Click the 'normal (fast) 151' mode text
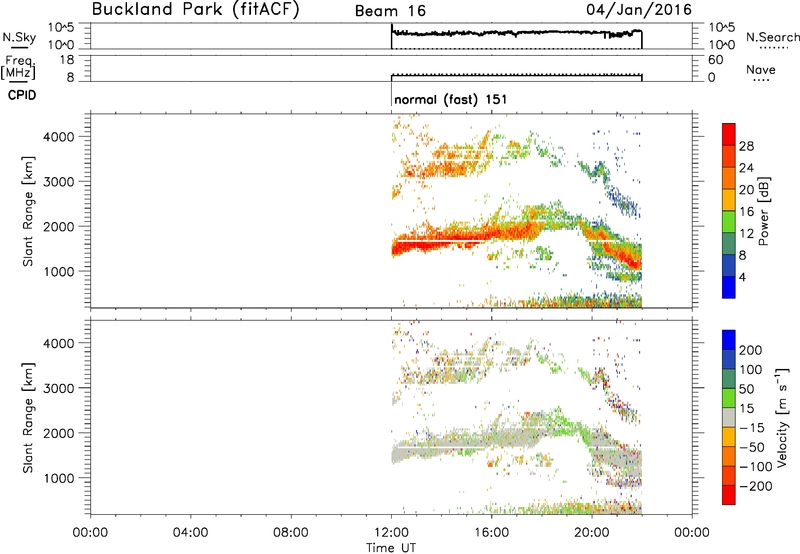The width and height of the screenshot is (800, 554). [x=451, y=99]
